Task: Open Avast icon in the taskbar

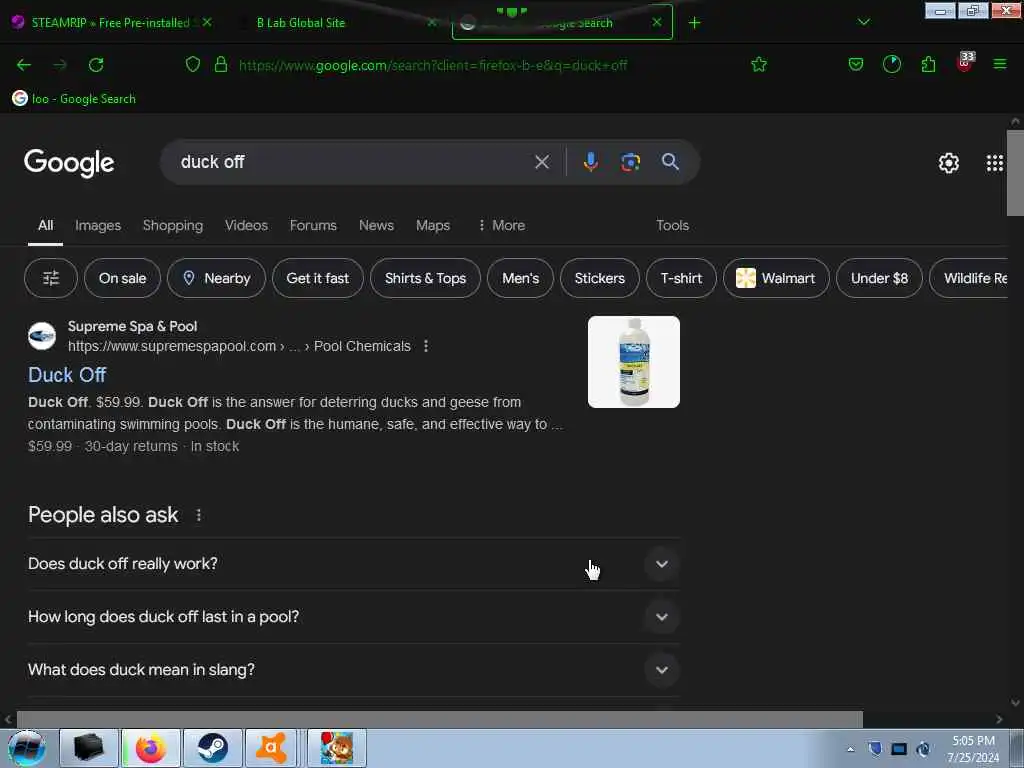Action: point(272,748)
